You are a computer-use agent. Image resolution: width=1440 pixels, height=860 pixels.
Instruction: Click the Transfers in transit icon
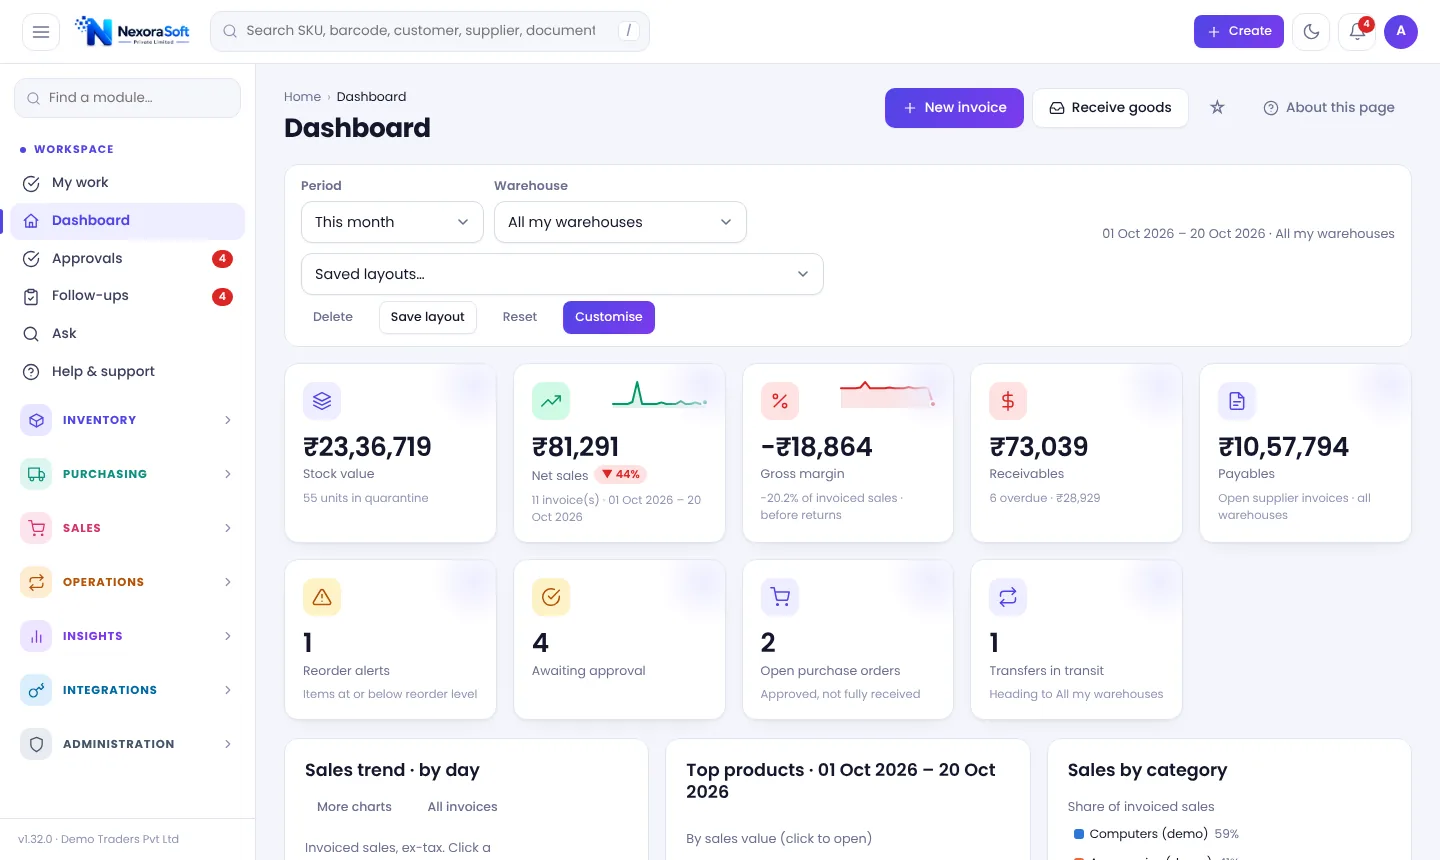click(x=1008, y=597)
